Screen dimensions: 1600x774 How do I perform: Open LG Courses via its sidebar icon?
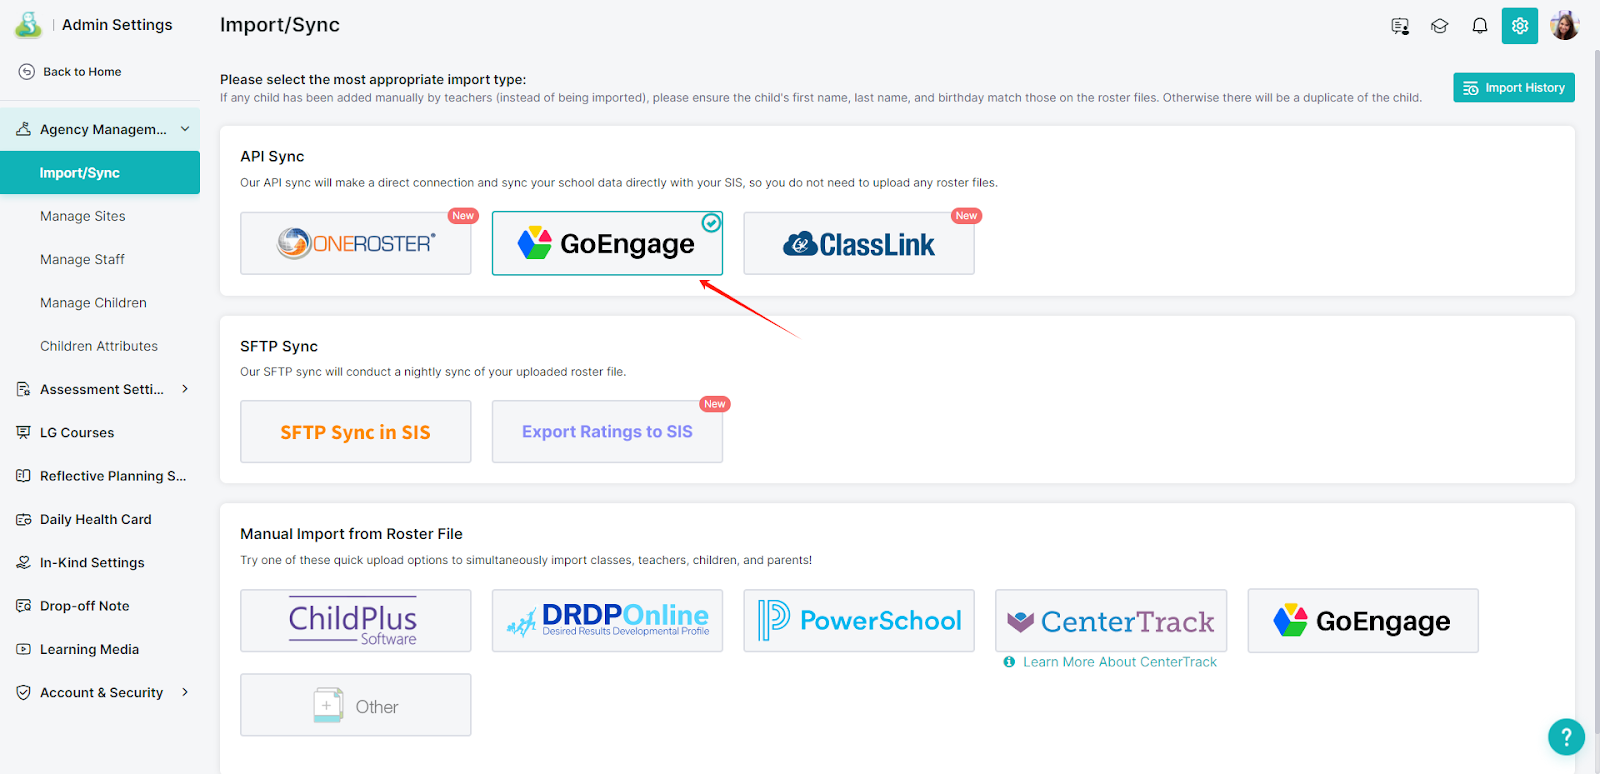coord(23,432)
